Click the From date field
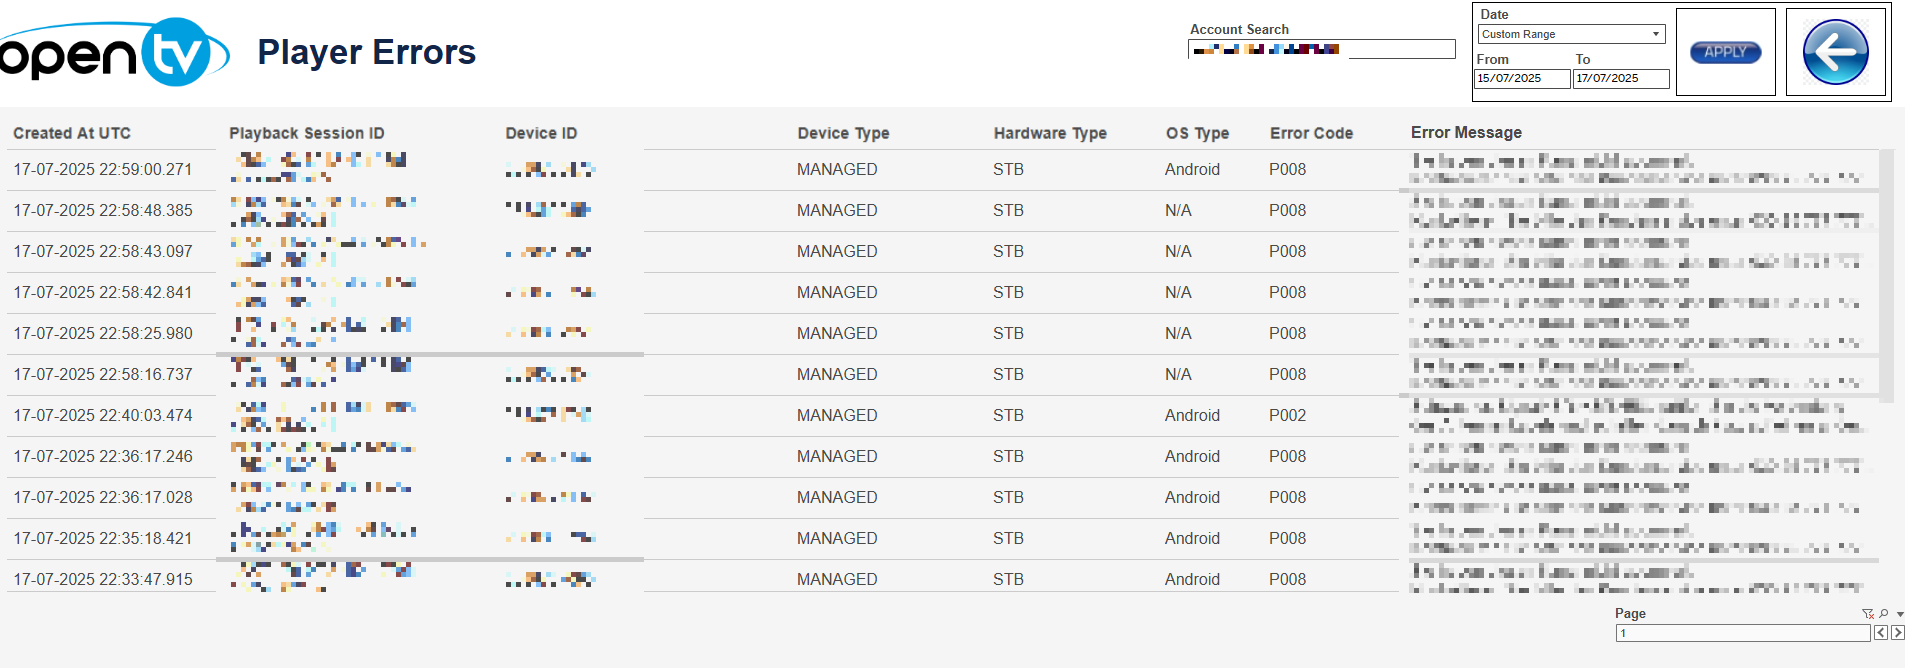 (1522, 78)
